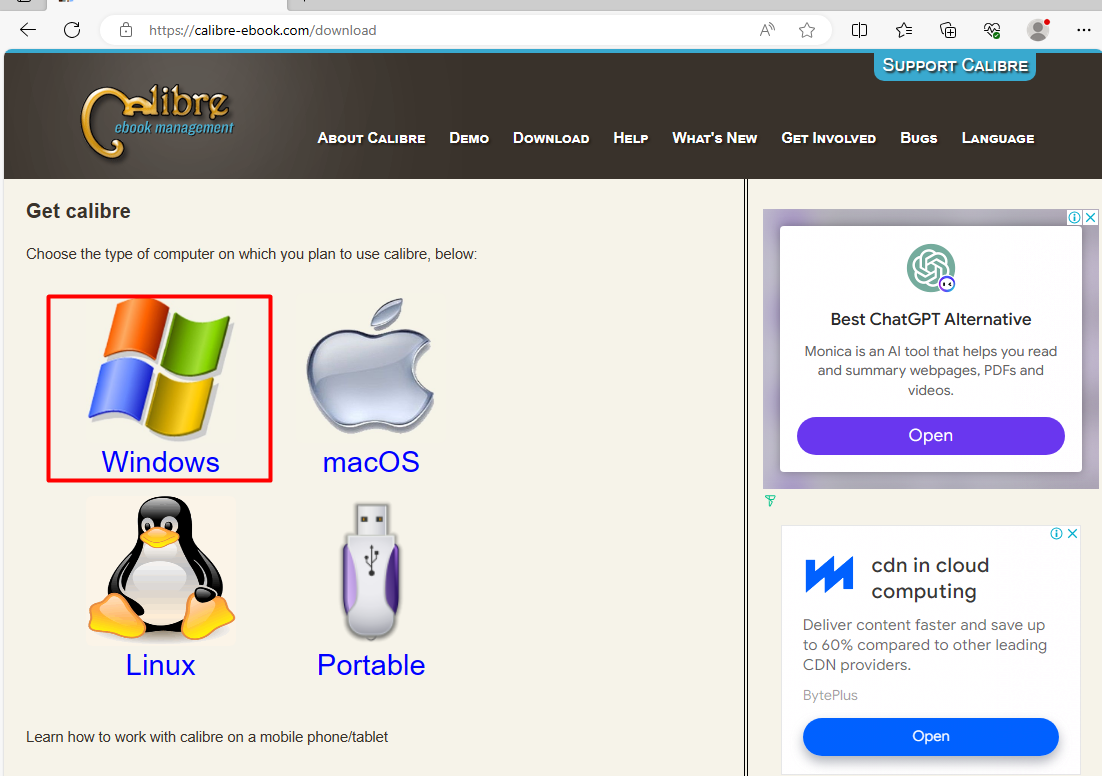Screen dimensions: 1102x776
Task: Open the Favorites list icon
Action: 904,30
